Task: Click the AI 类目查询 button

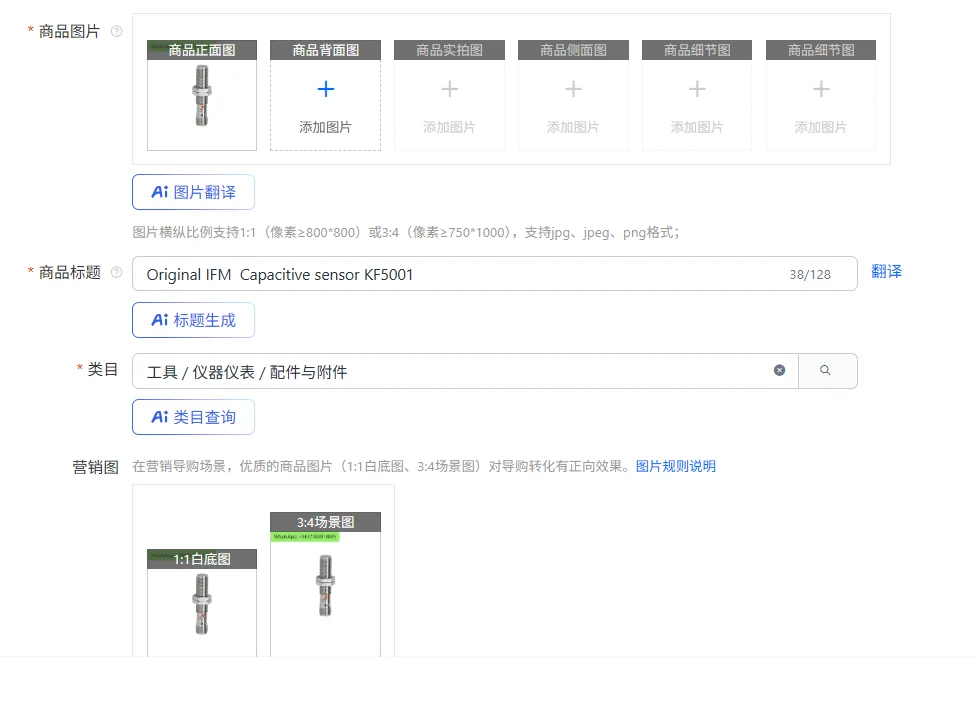Action: pos(193,417)
